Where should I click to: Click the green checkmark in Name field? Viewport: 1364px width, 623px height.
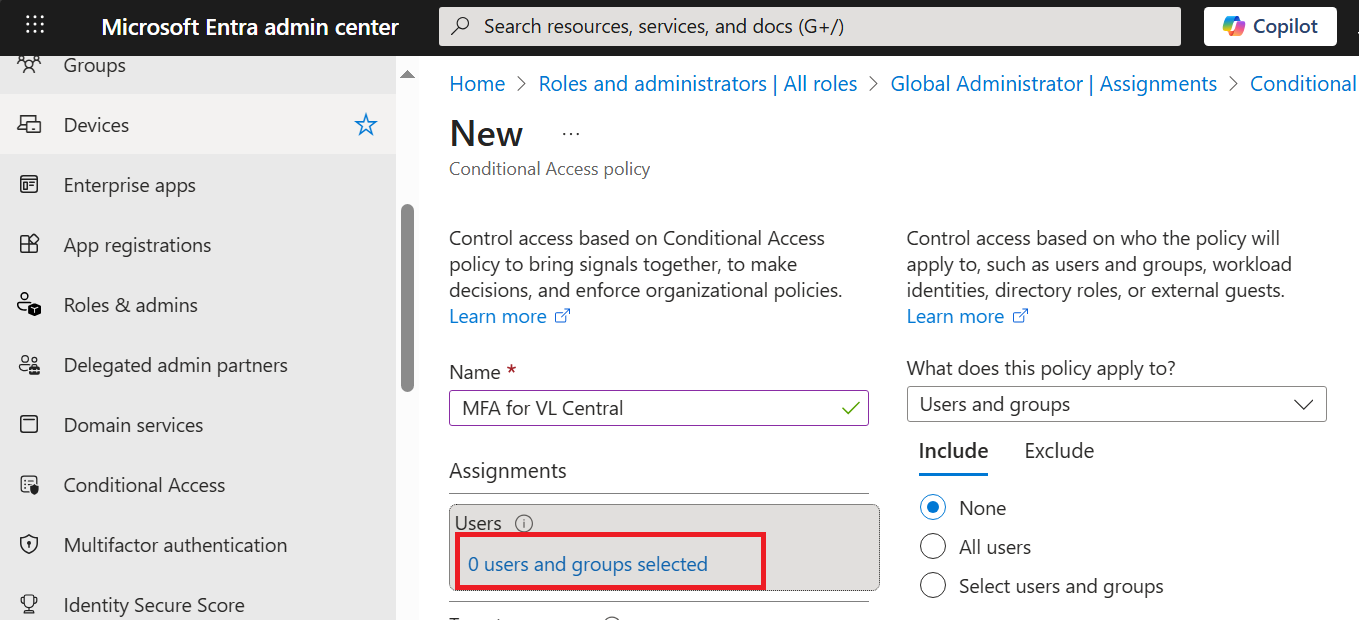(851, 408)
